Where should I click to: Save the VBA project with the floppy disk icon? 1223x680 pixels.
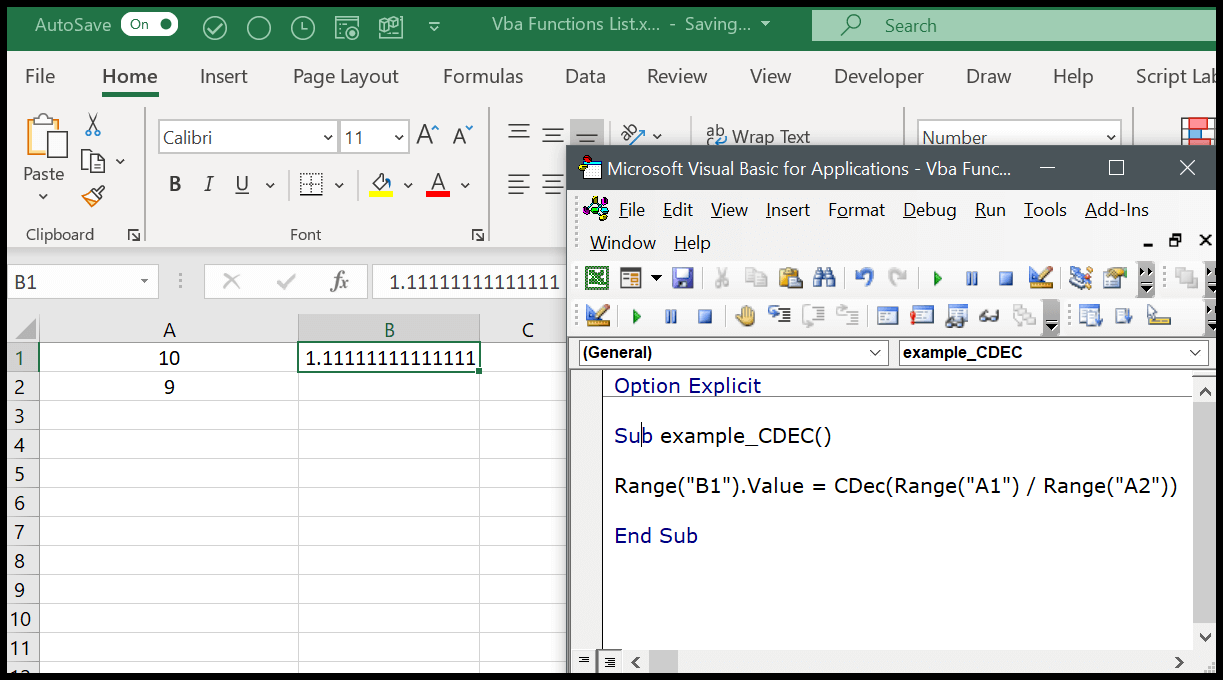click(682, 278)
